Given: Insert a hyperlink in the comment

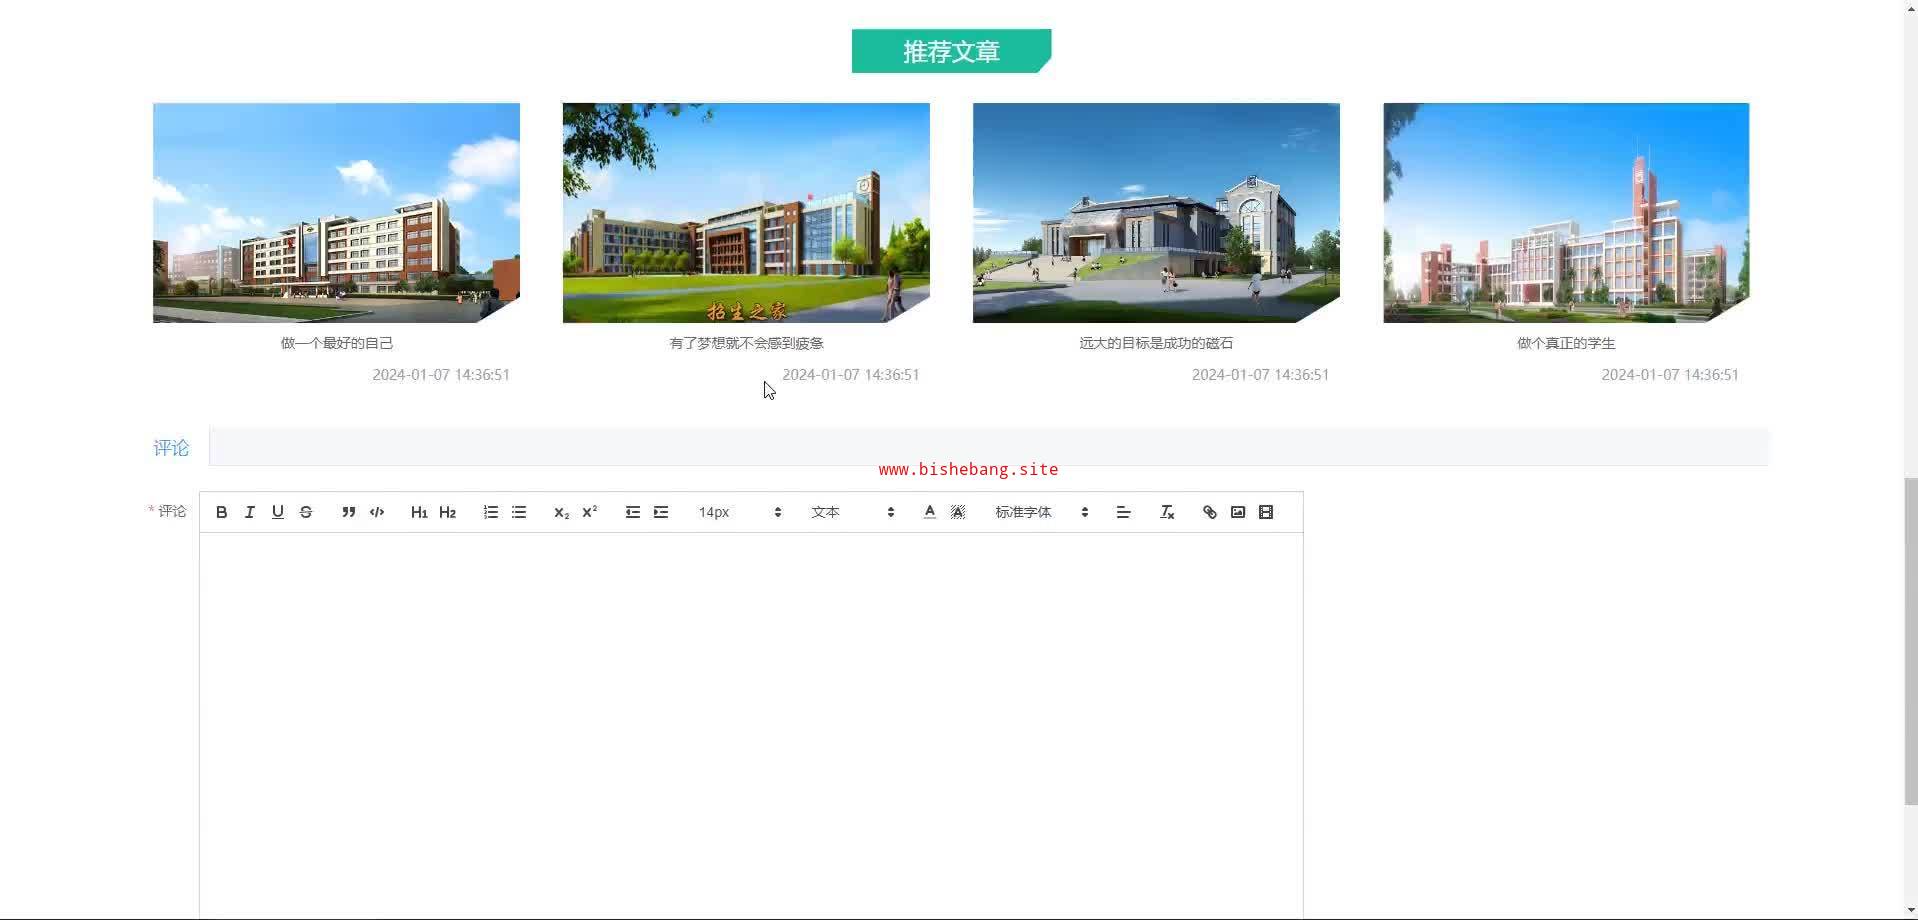Looking at the screenshot, I should (x=1210, y=512).
